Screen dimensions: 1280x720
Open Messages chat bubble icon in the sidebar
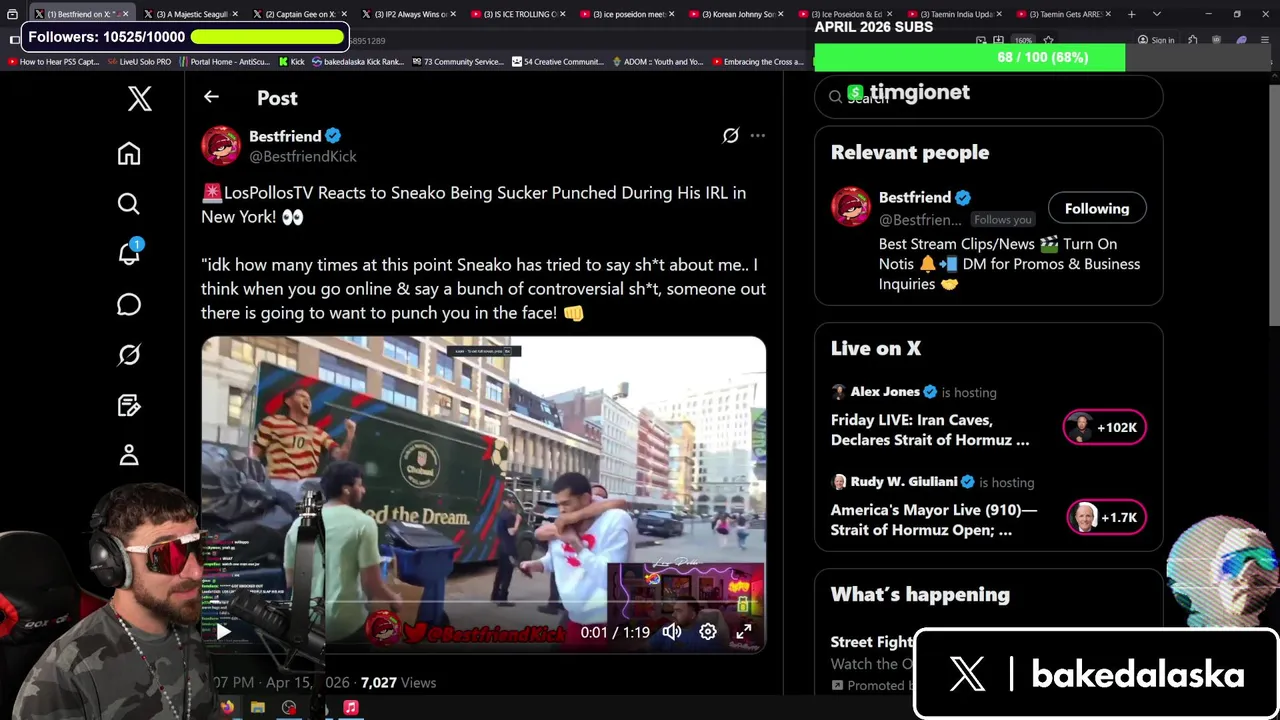pos(129,304)
